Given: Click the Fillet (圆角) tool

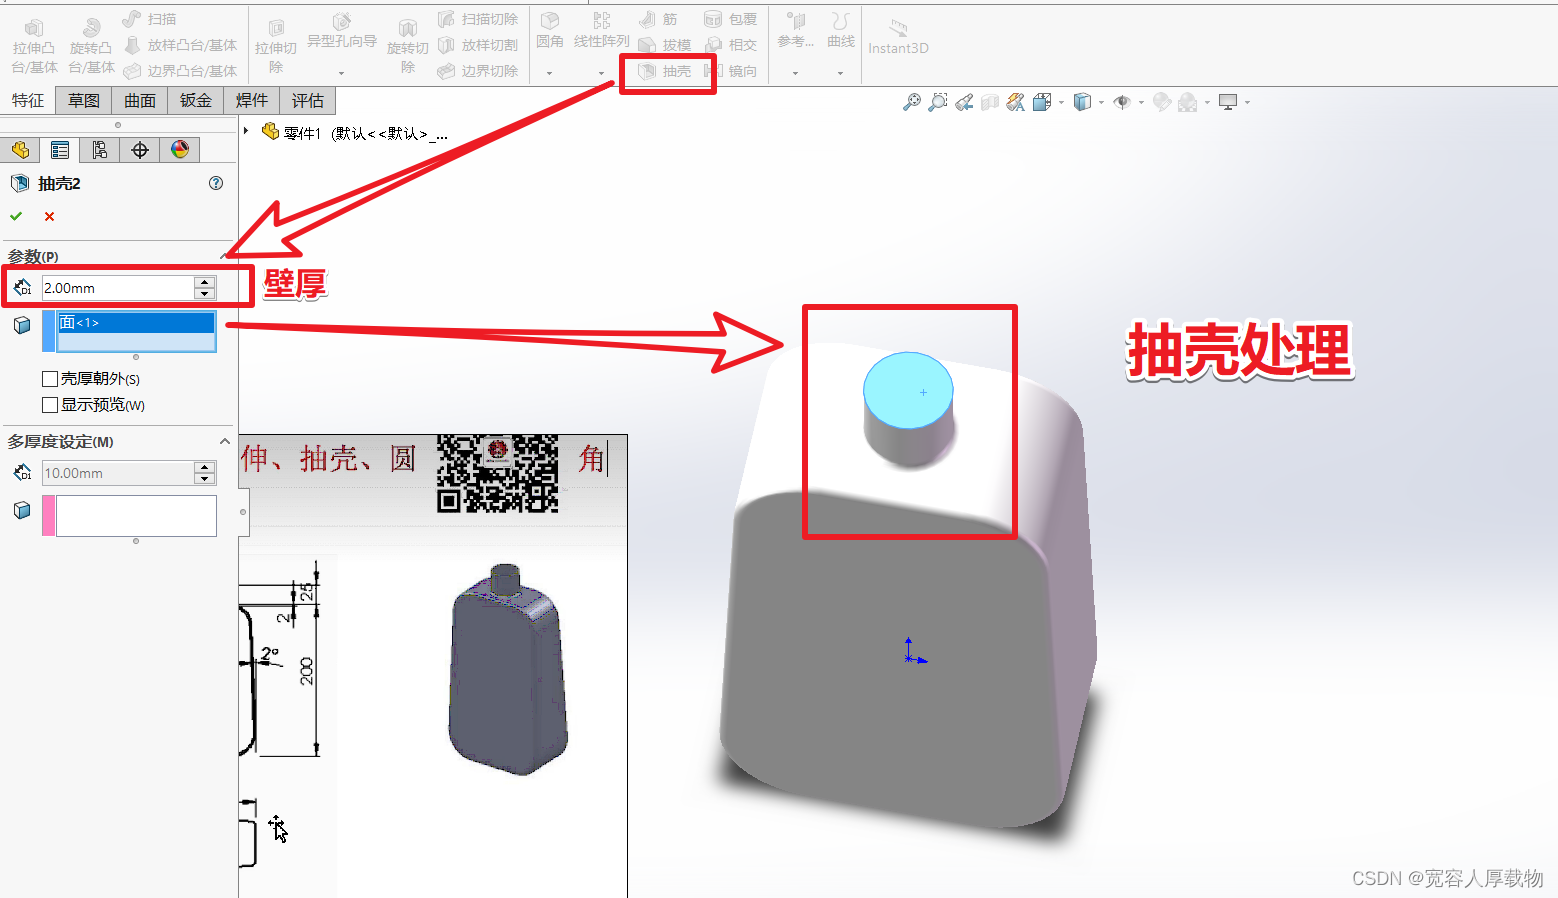Looking at the screenshot, I should coord(549,31).
